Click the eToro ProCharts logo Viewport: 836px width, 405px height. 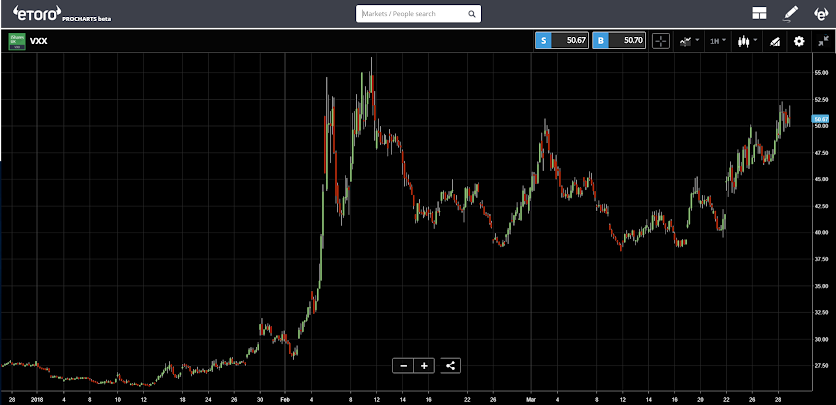coord(61,13)
